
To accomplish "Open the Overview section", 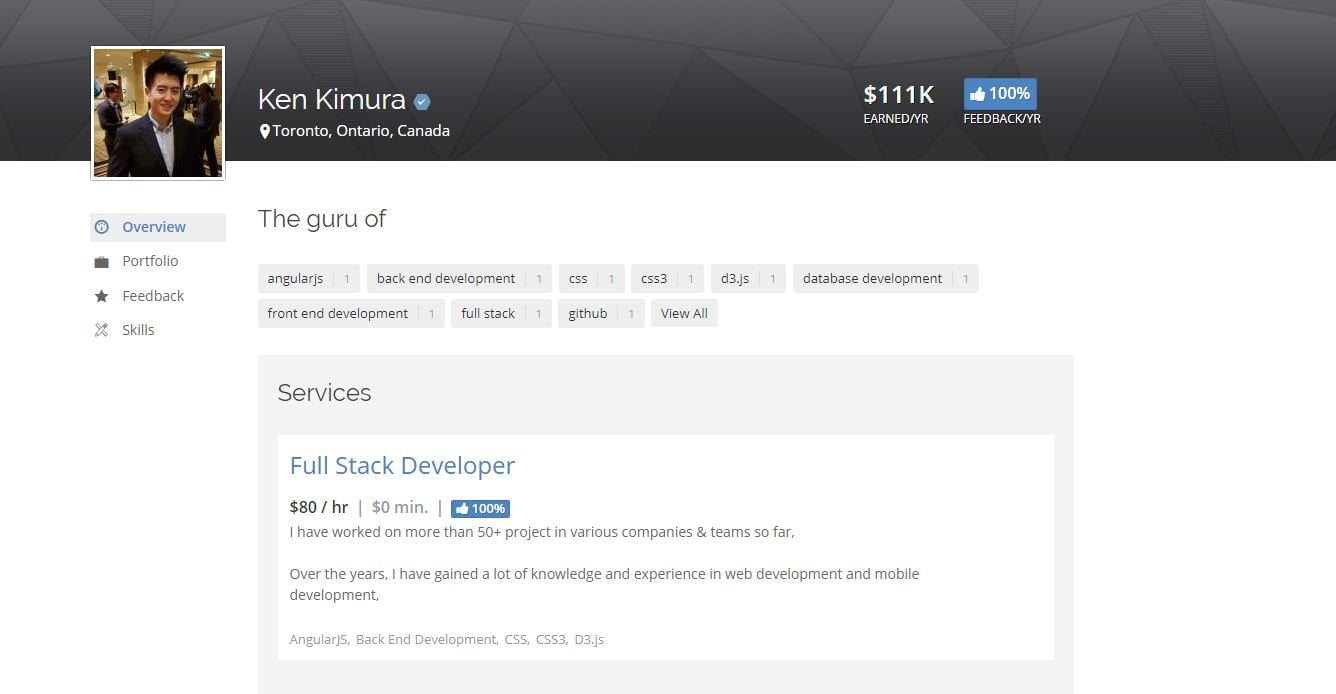I will pyautogui.click(x=158, y=227).
